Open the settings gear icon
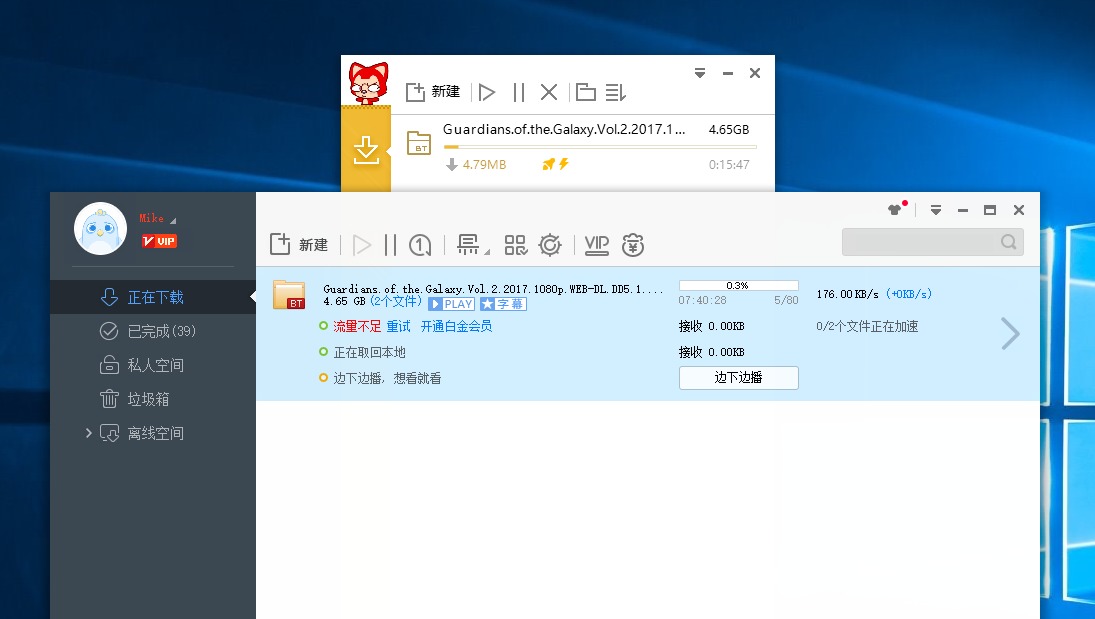Screen dimensions: 1095x619 pyautogui.click(x=550, y=244)
